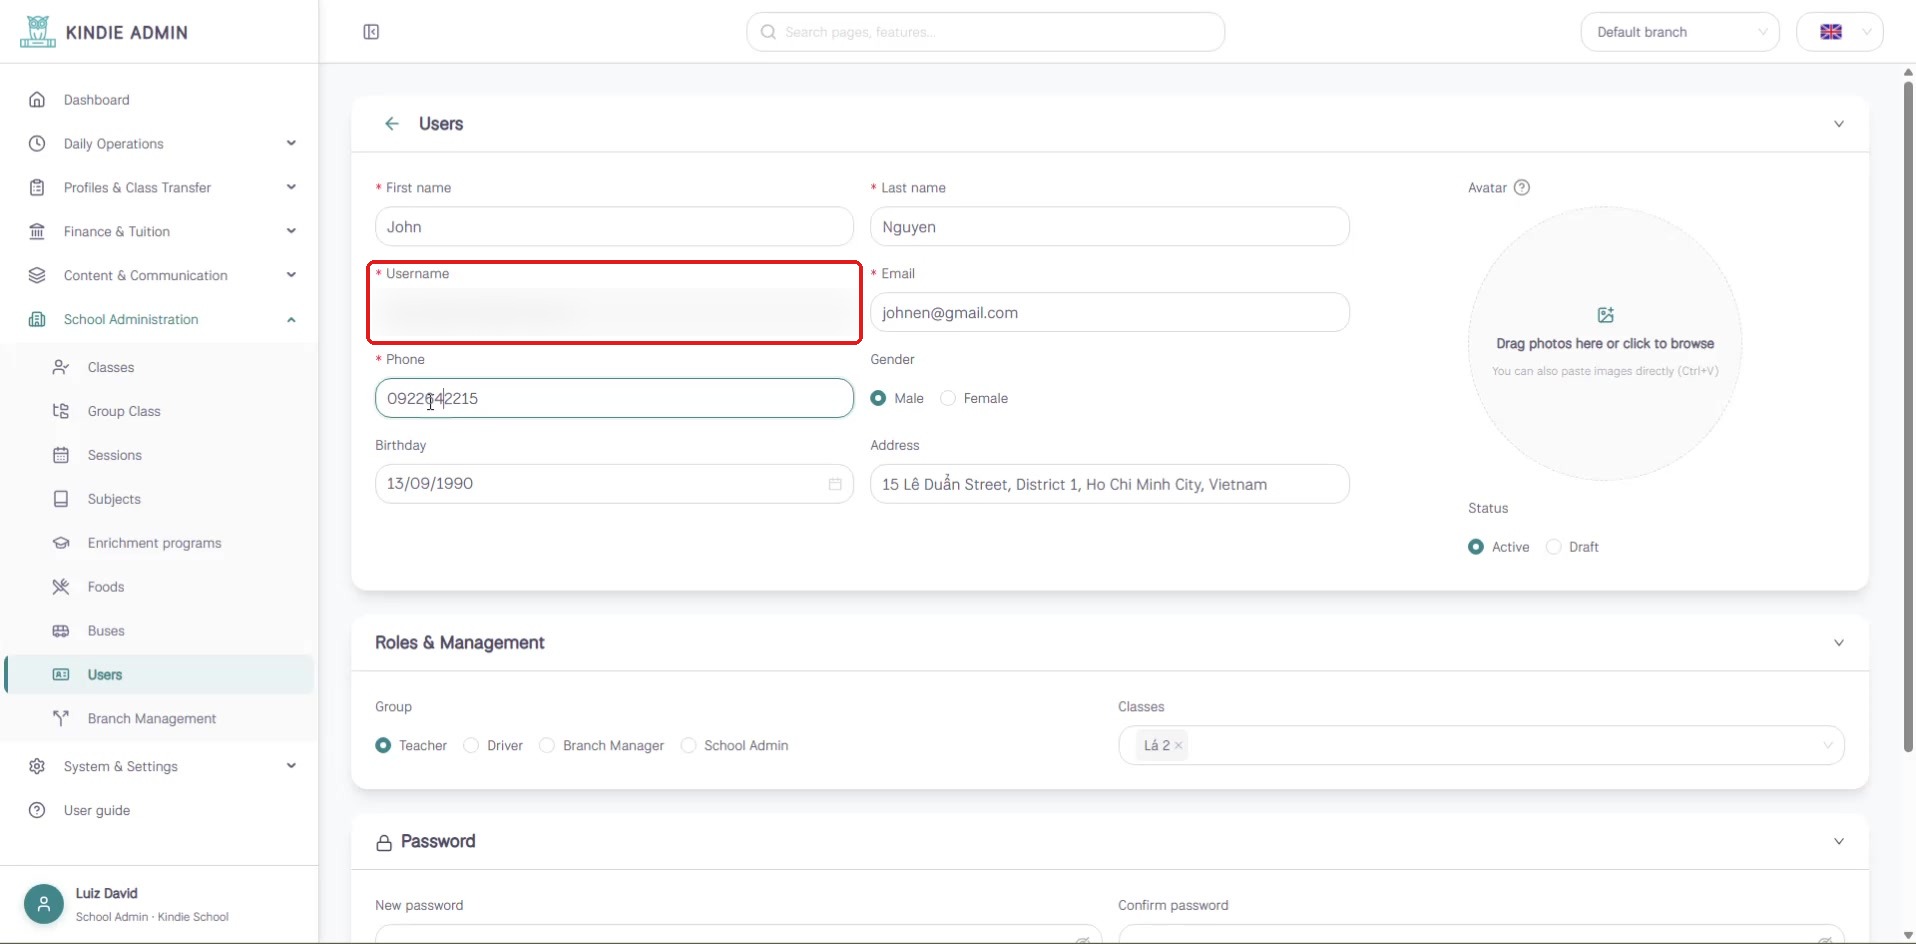Viewport: 1916px width, 944px height.
Task: Open the language flag dropdown
Action: point(1840,32)
